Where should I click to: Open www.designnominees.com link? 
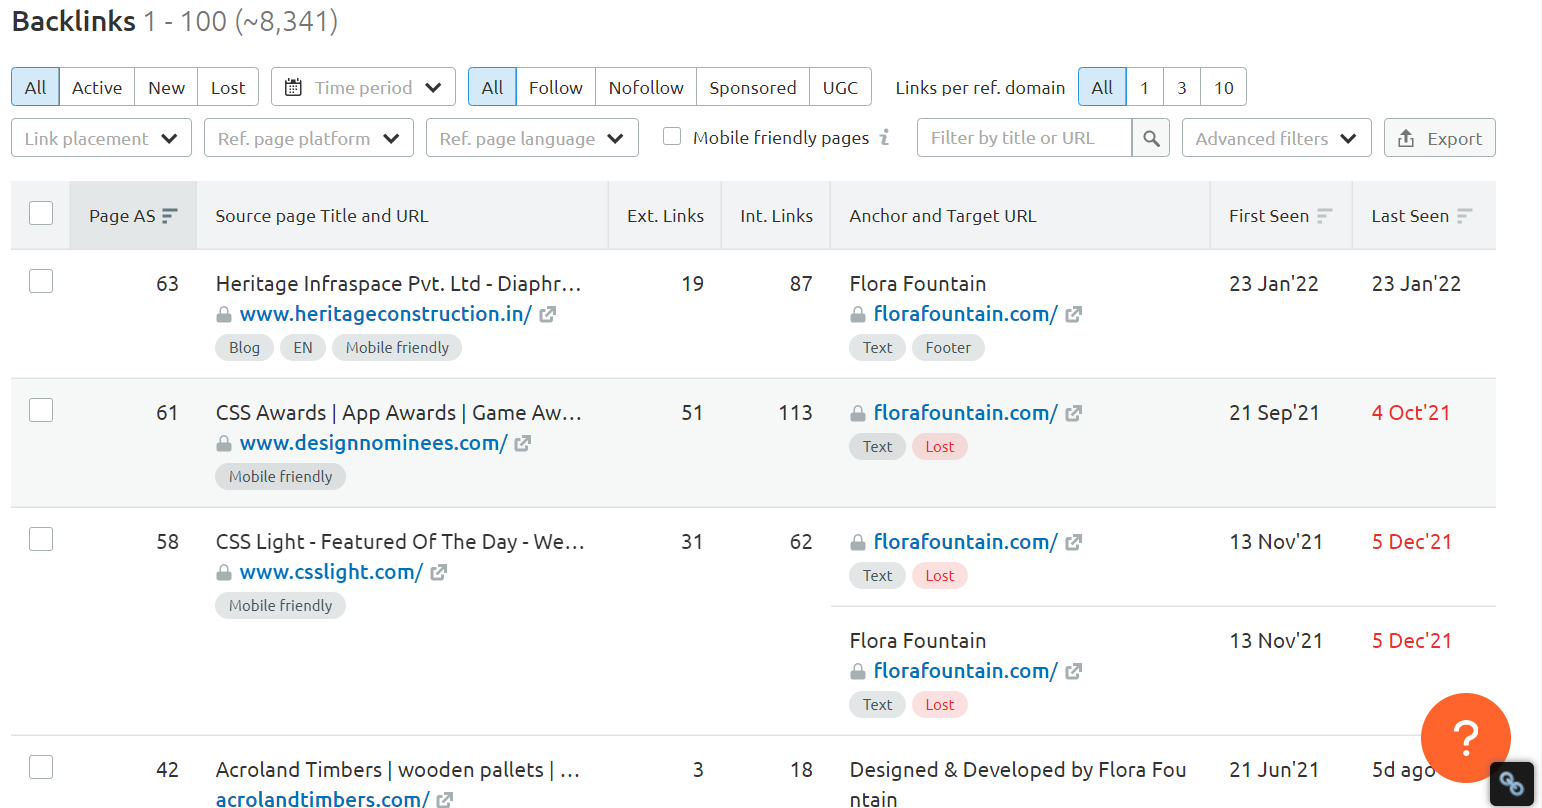(x=374, y=443)
